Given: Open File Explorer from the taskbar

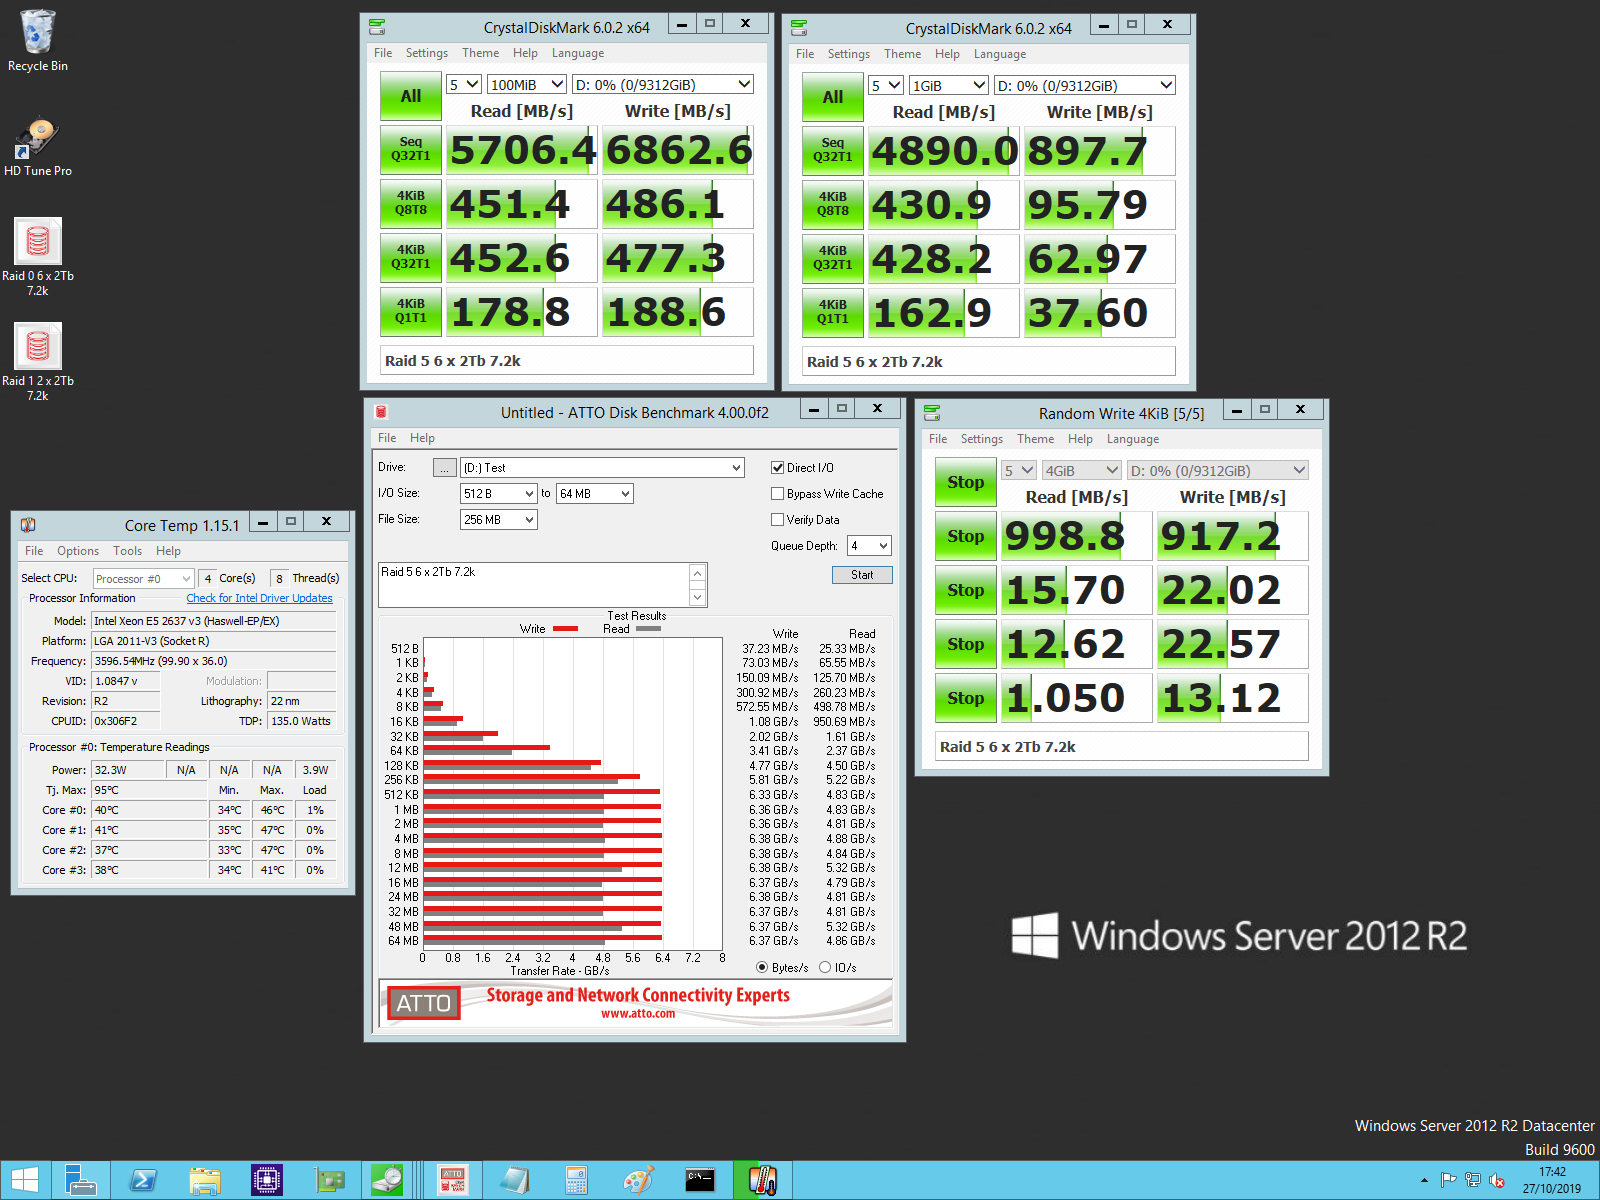Looking at the screenshot, I should pyautogui.click(x=205, y=1181).
